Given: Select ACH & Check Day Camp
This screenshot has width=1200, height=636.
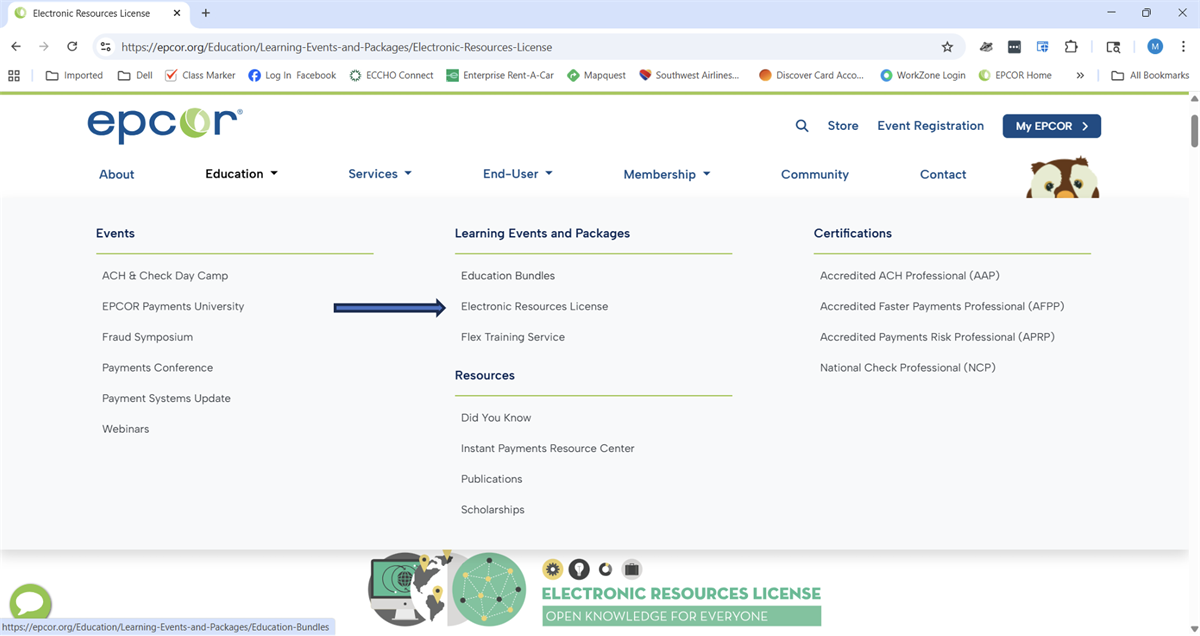Looking at the screenshot, I should (x=165, y=276).
